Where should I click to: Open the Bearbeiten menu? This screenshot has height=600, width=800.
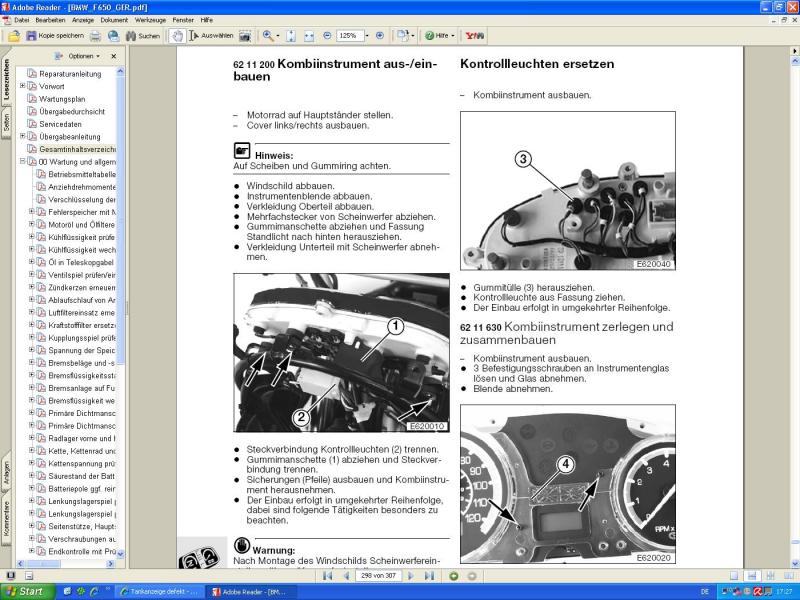(50, 20)
